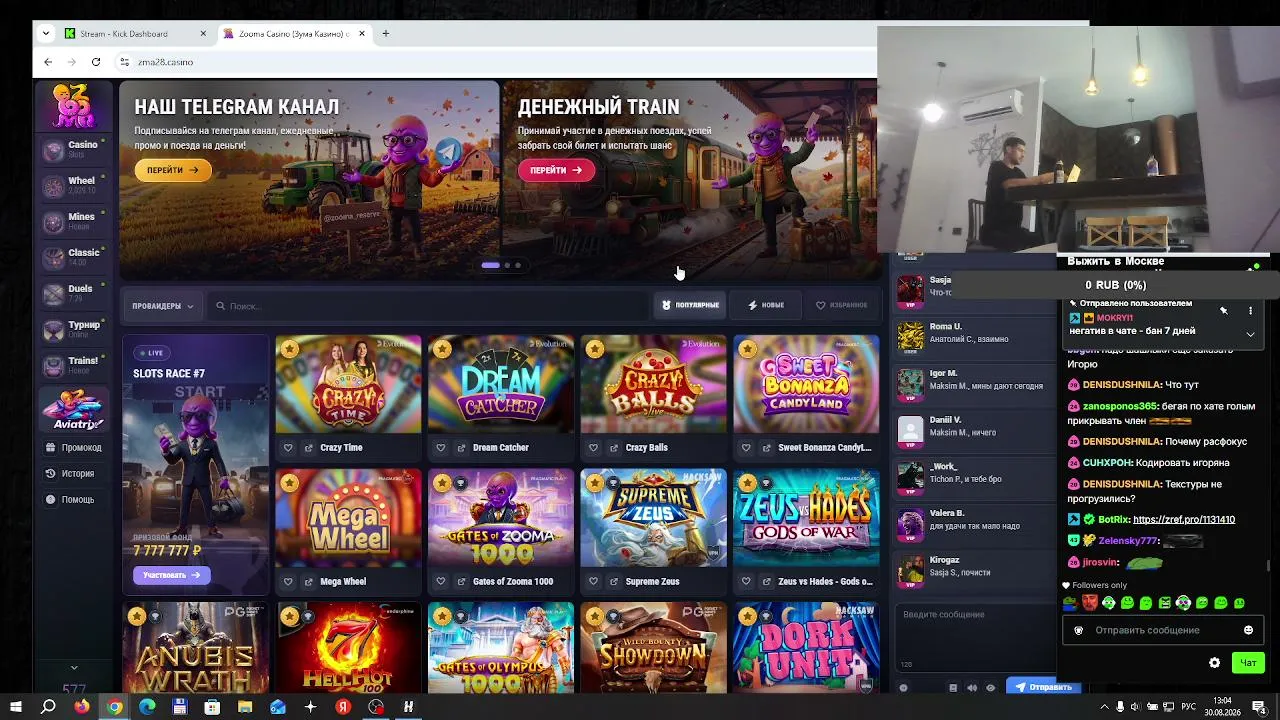Expand the sidebar with the bottom chevron
Image resolution: width=1280 pixels, height=720 pixels.
[x=74, y=667]
